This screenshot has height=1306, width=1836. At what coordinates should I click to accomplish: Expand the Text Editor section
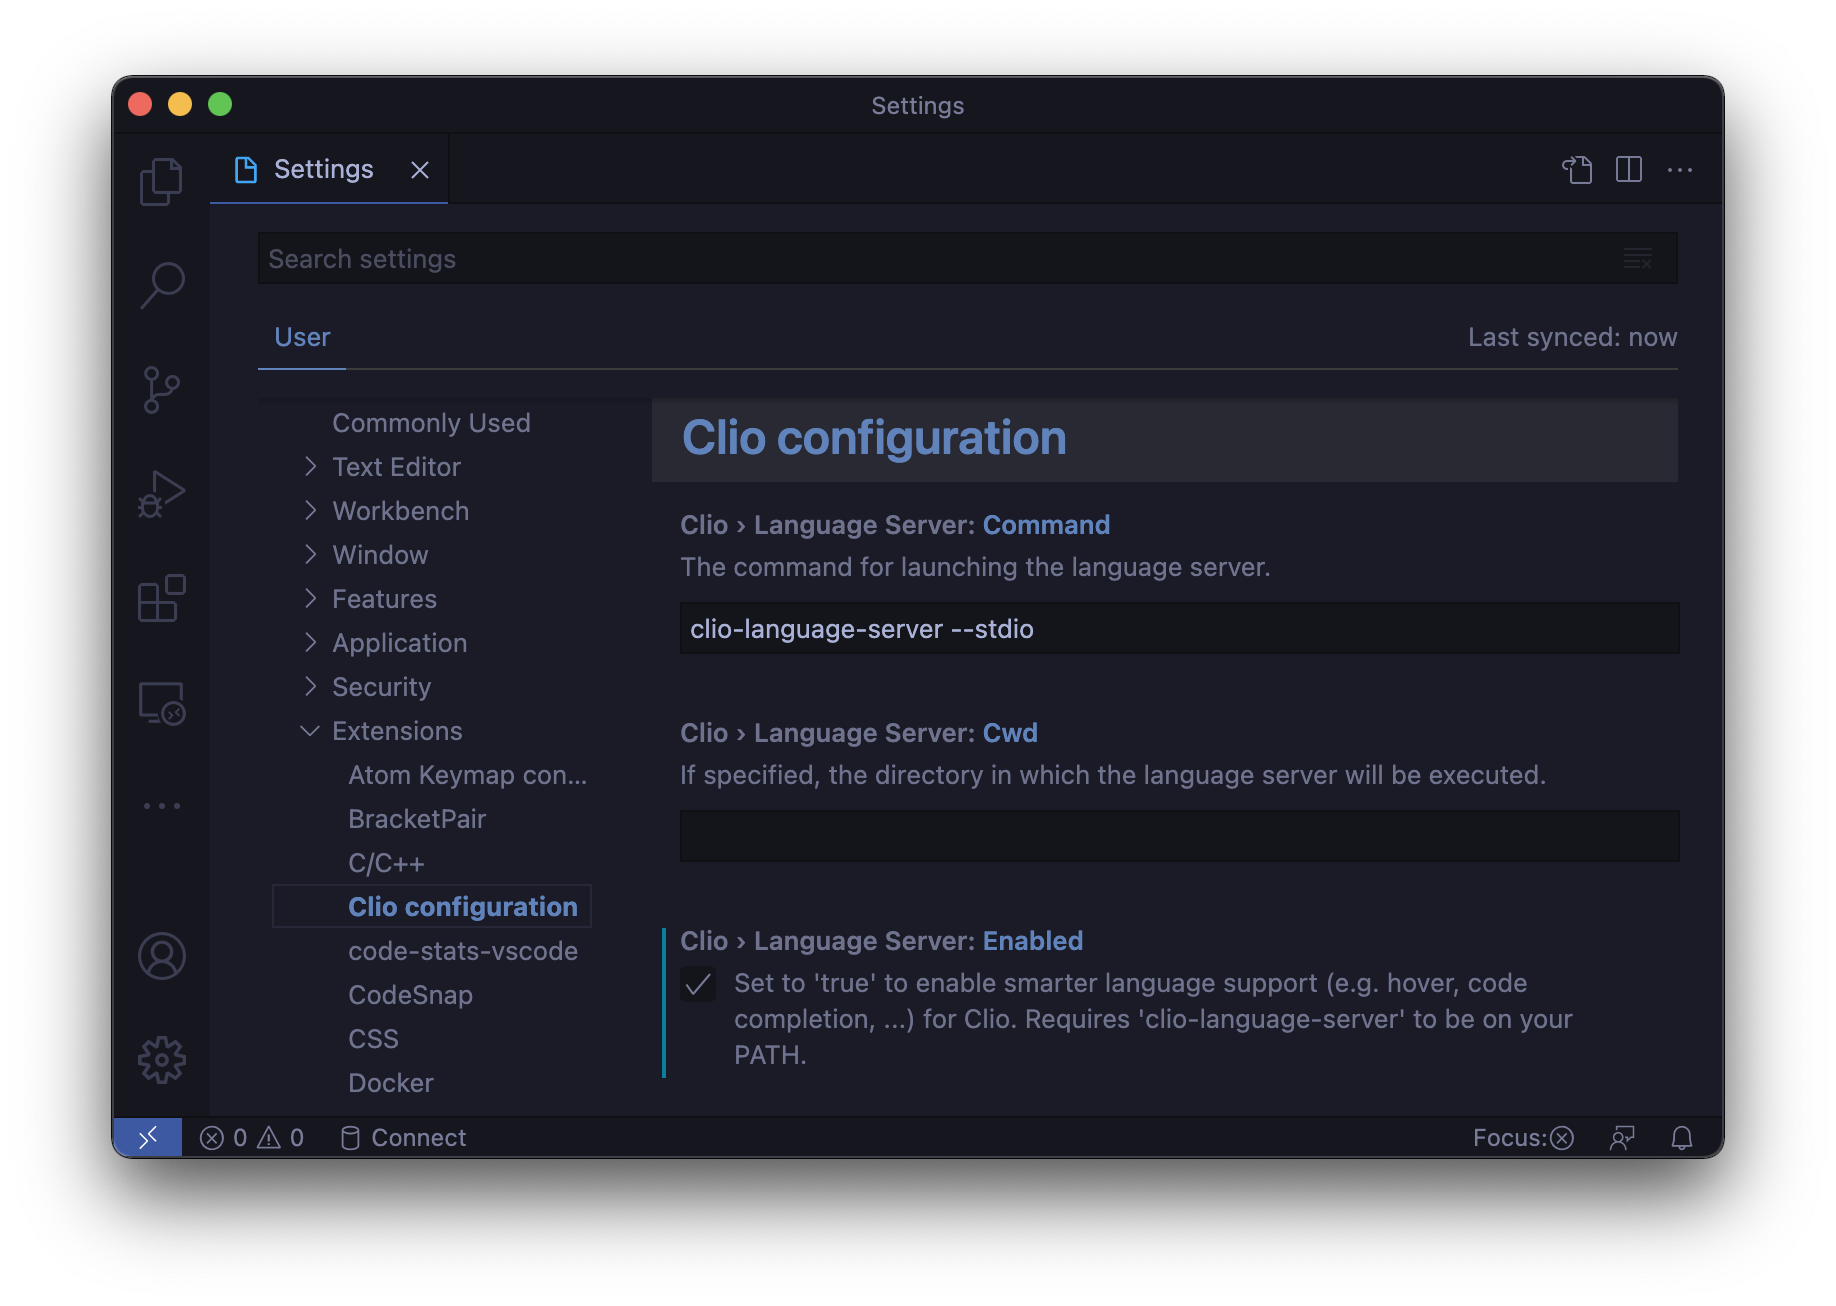[396, 467]
